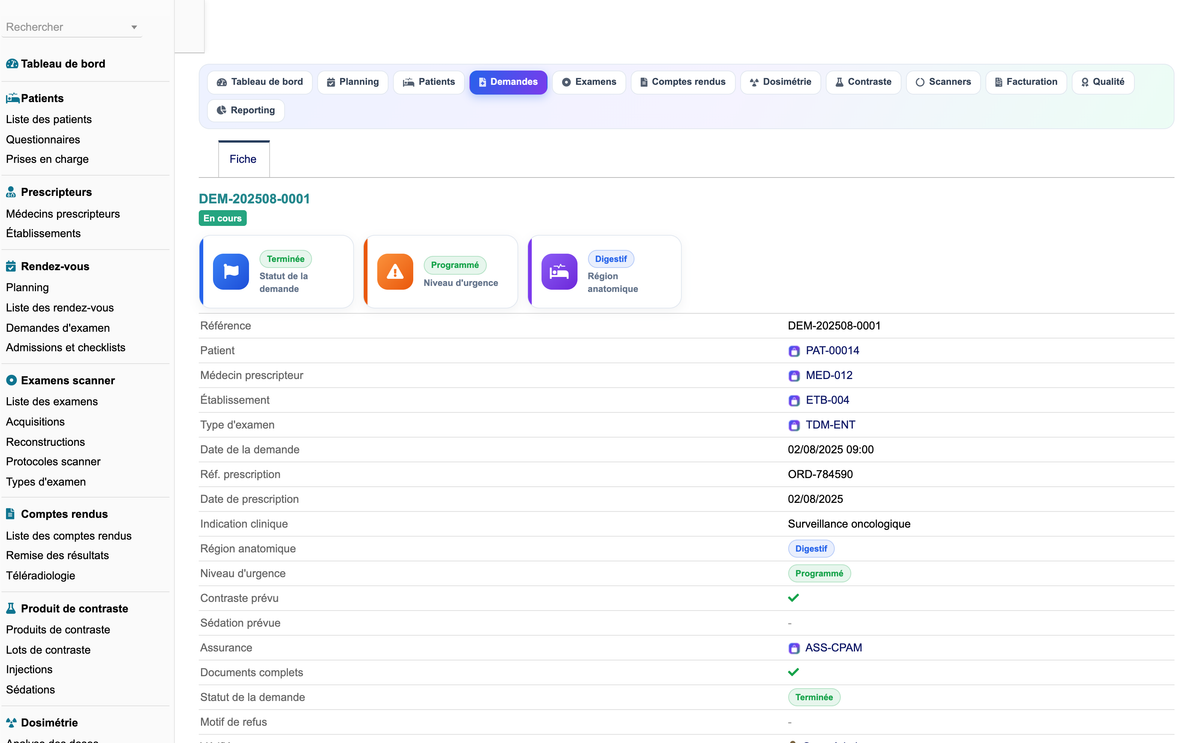The height and width of the screenshot is (743, 1200).
Task: Open Questionnaires in sidebar
Action: coord(43,140)
